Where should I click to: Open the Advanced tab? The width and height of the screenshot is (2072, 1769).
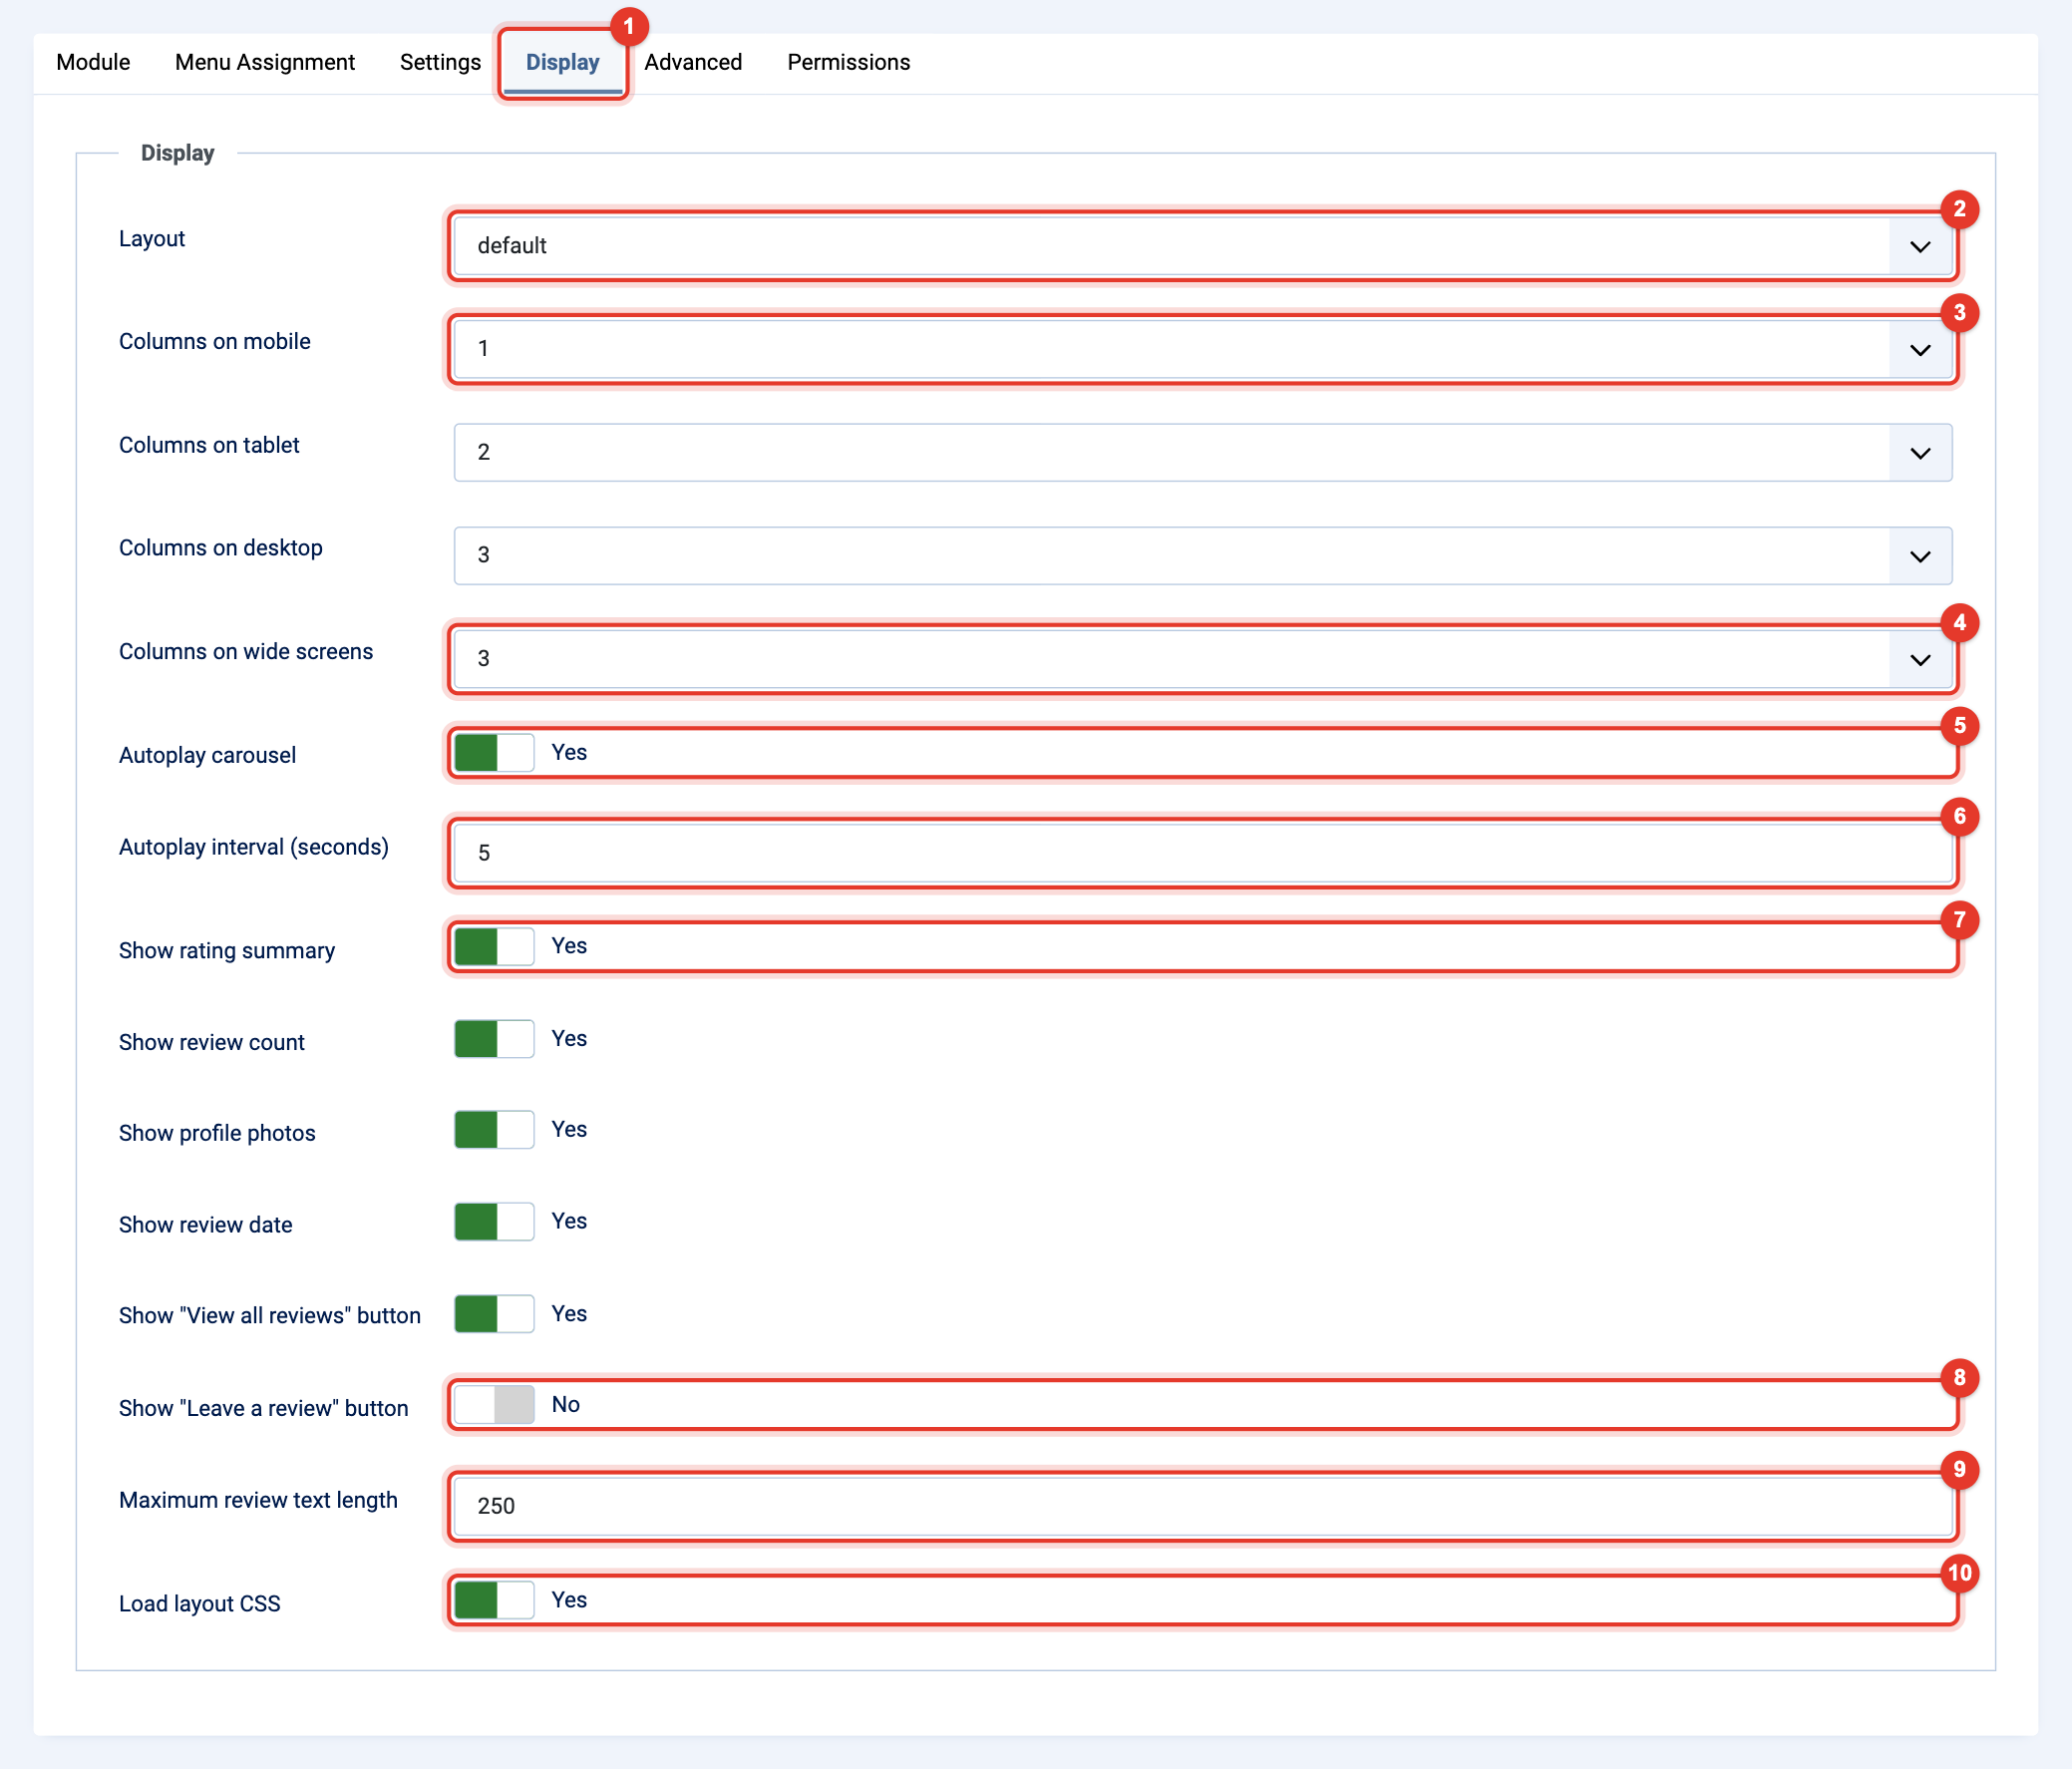point(693,62)
